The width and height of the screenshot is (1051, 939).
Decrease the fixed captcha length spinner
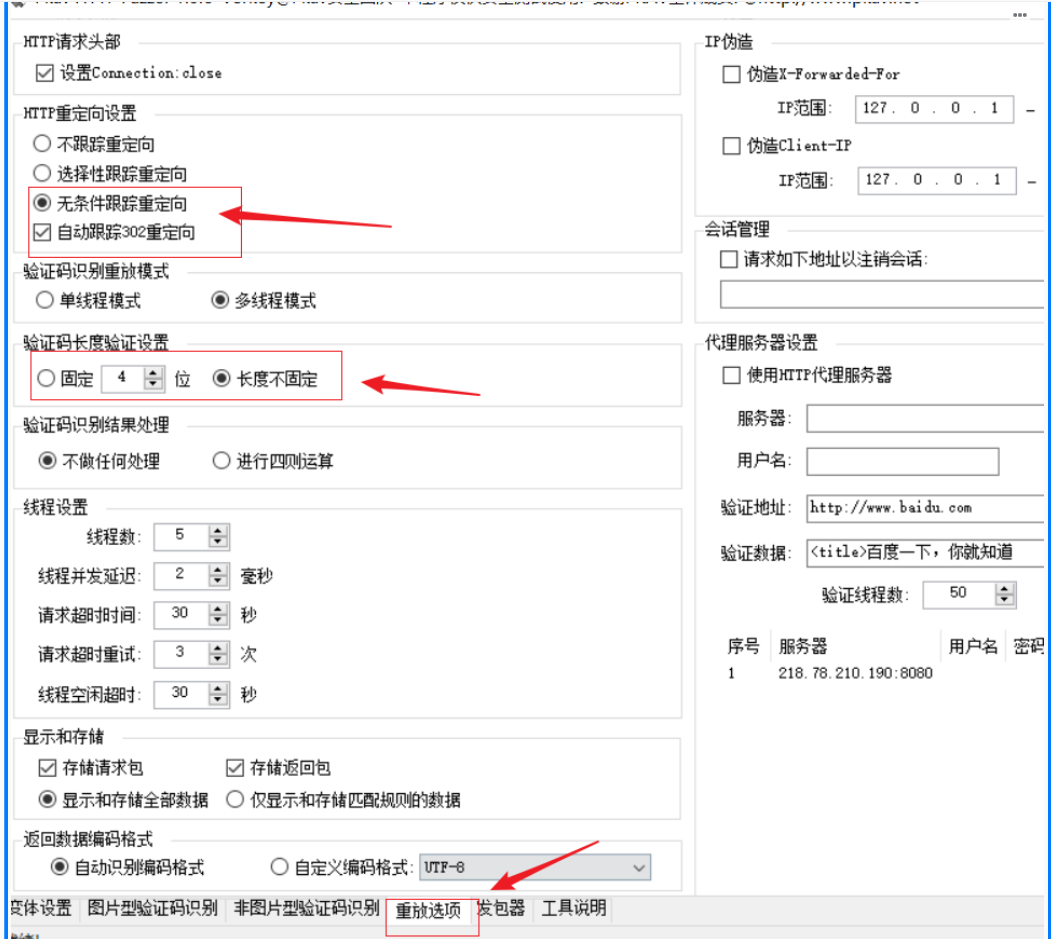153,383
